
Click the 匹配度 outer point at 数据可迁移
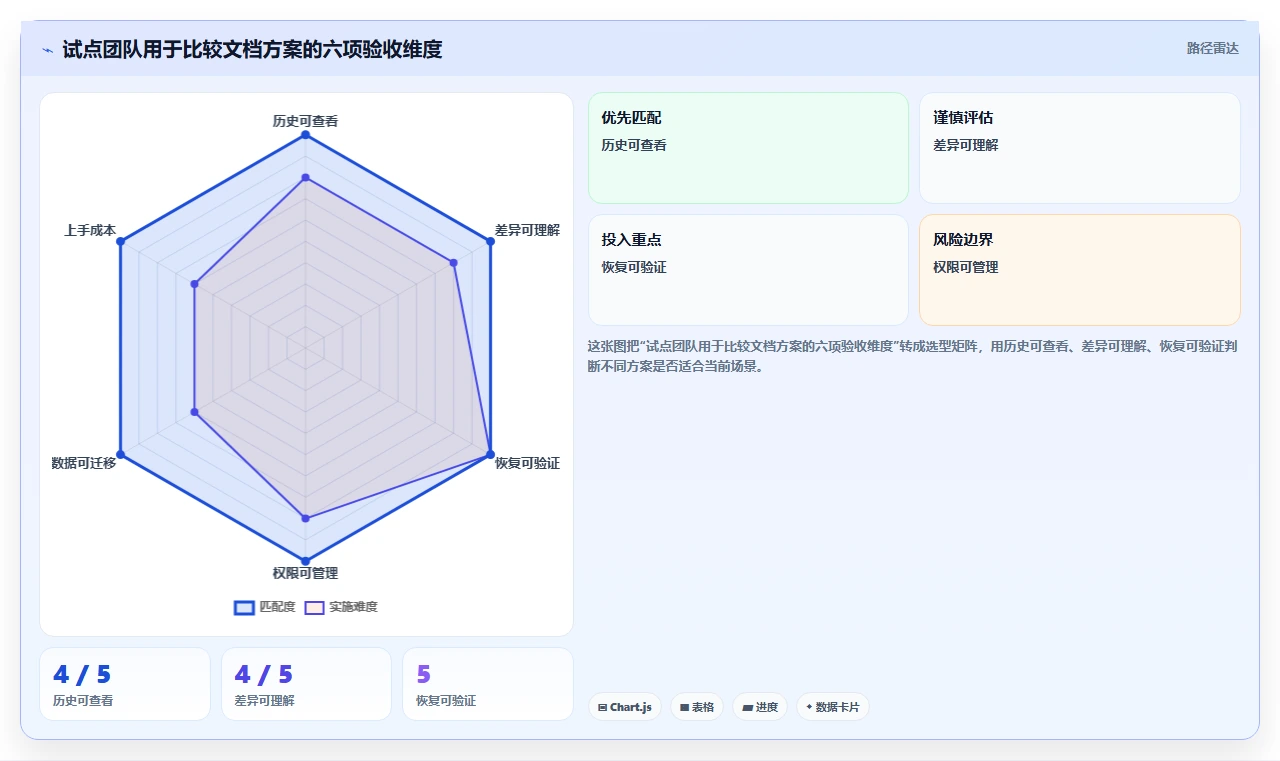click(x=121, y=454)
